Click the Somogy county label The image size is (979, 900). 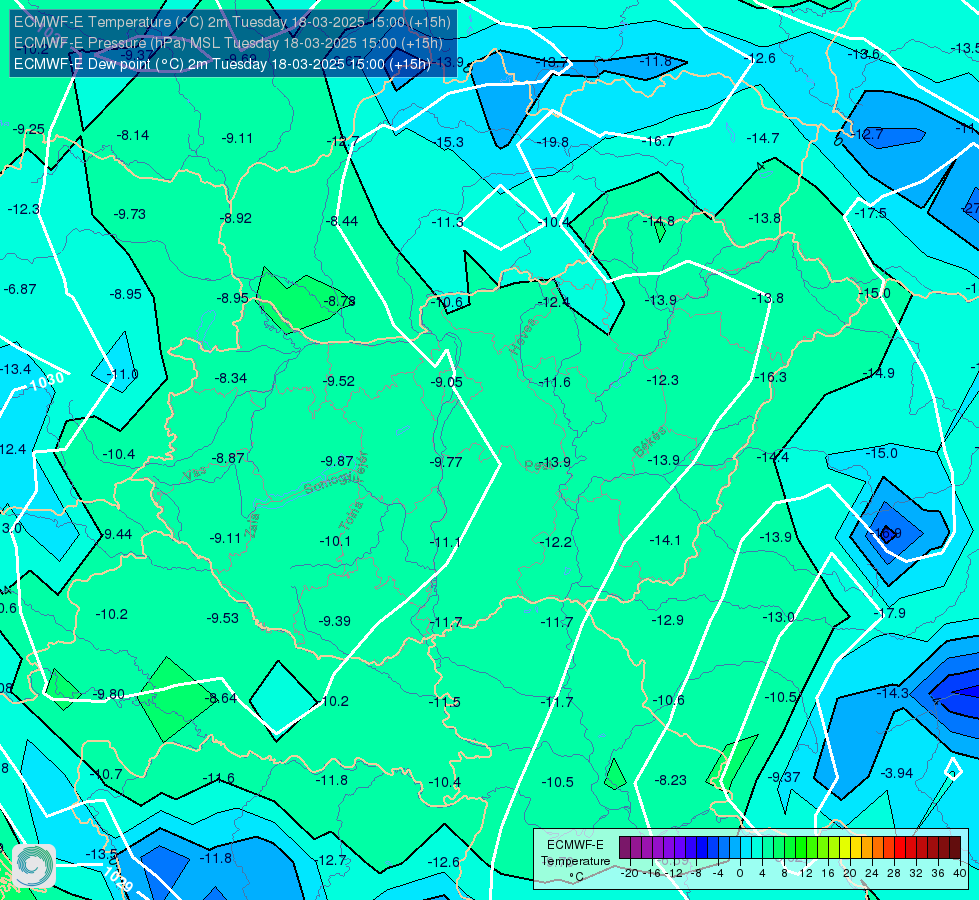325,484
